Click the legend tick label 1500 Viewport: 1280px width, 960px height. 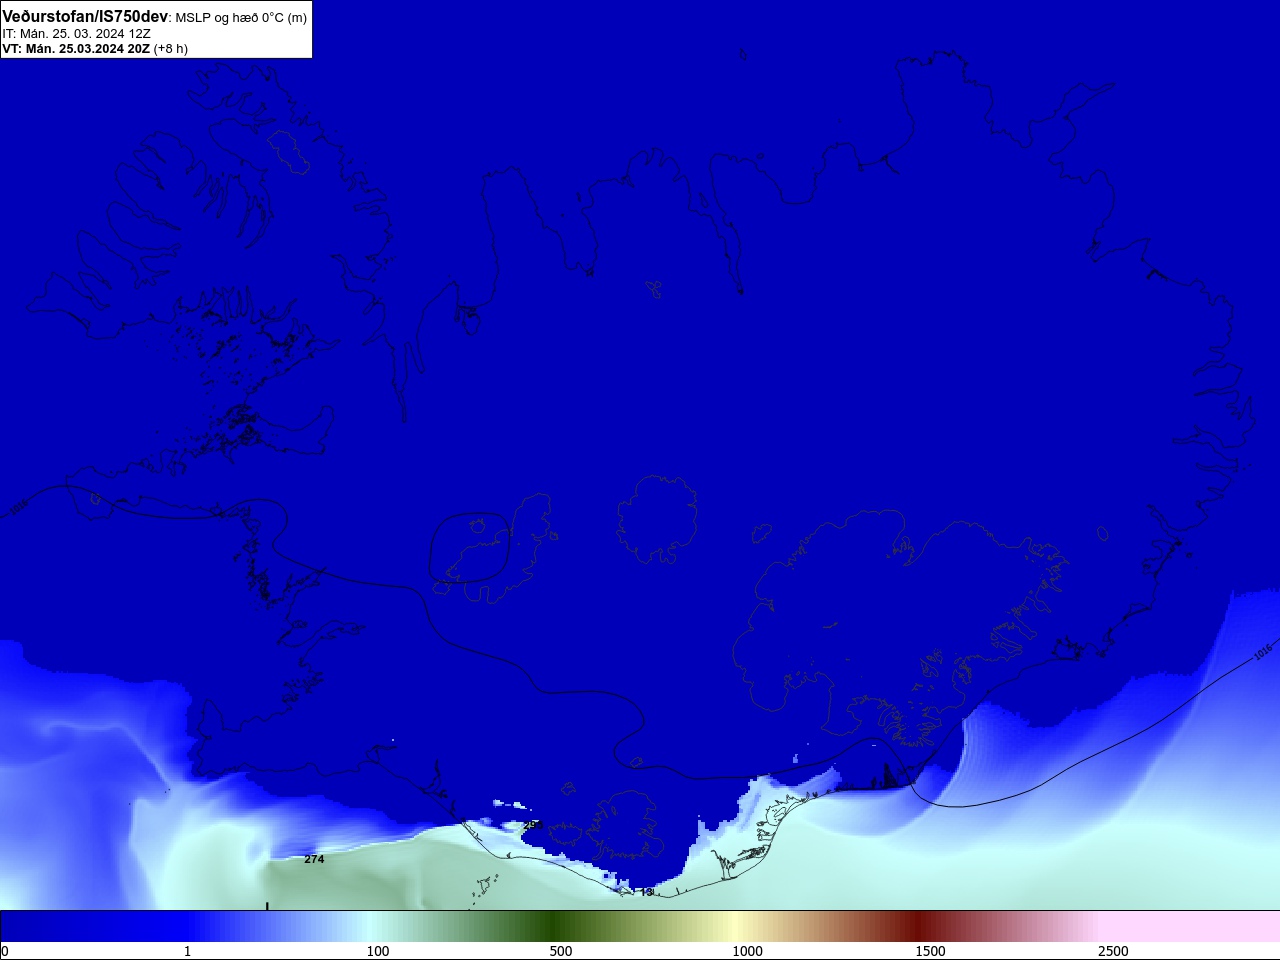930,951
